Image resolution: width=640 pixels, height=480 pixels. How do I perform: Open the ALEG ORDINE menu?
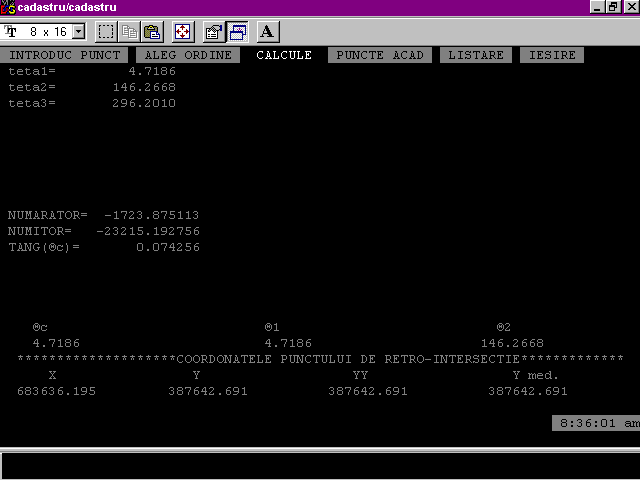point(188,55)
